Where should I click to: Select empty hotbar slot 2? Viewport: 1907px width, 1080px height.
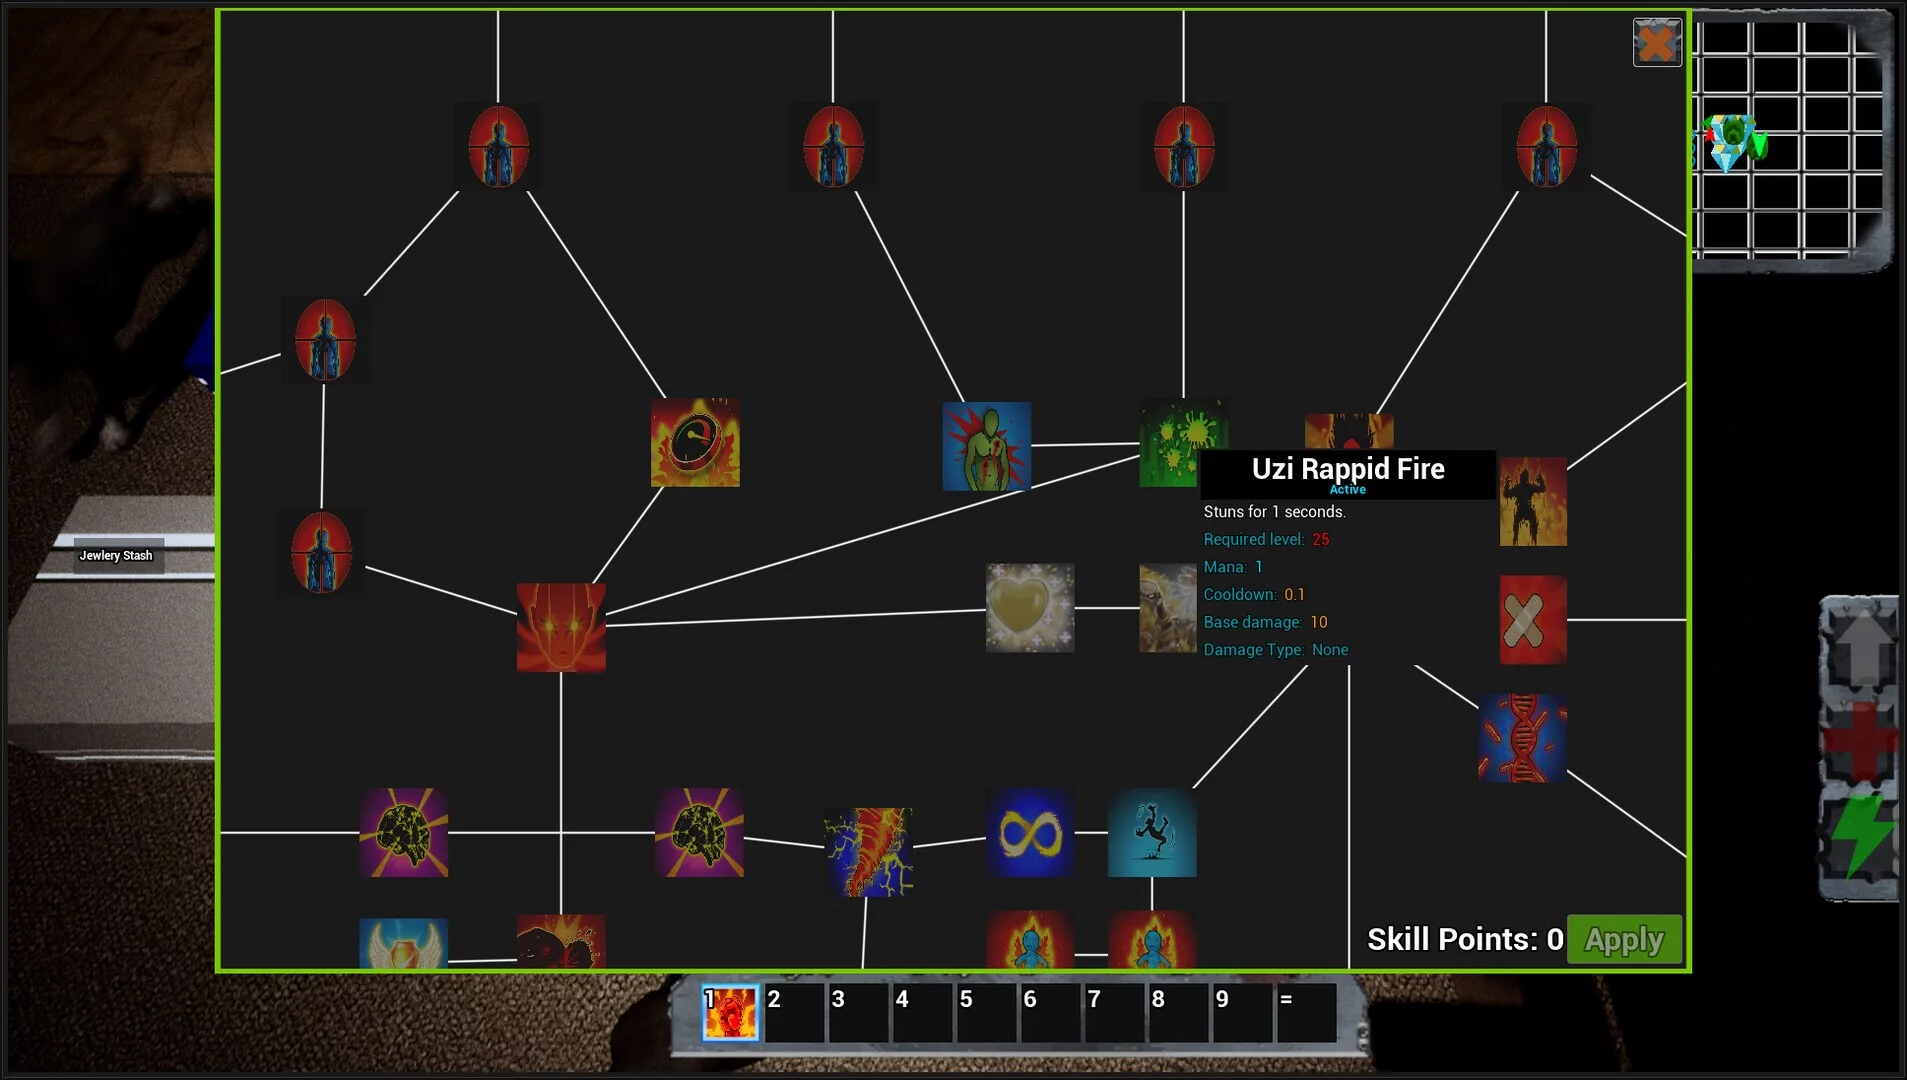tap(794, 1012)
